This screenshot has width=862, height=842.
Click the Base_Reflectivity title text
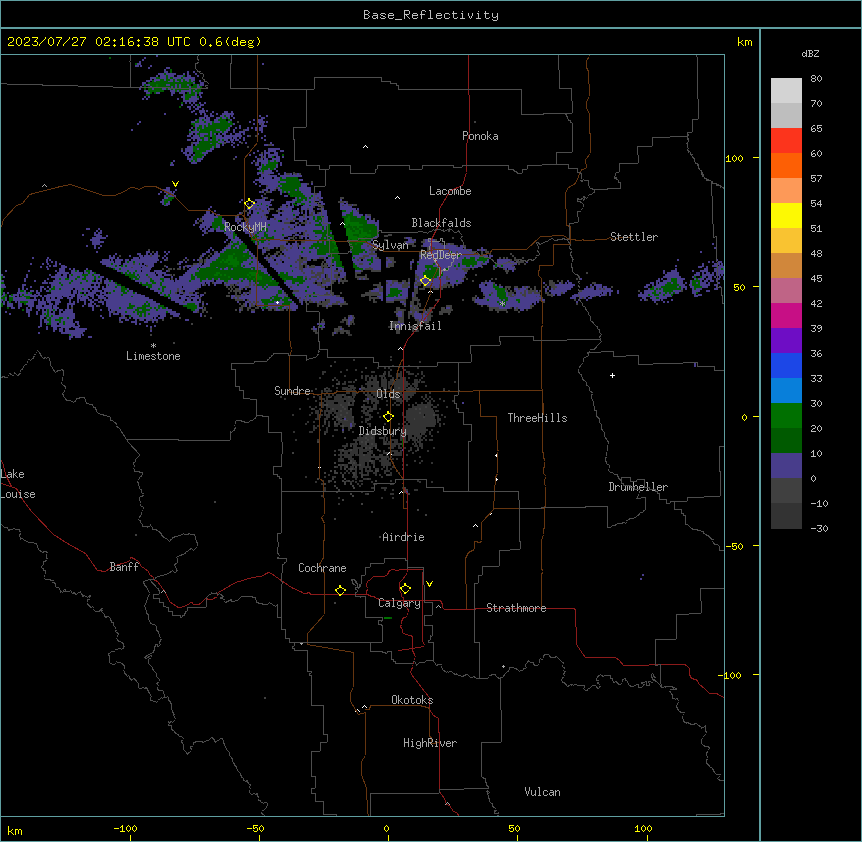coord(431,15)
